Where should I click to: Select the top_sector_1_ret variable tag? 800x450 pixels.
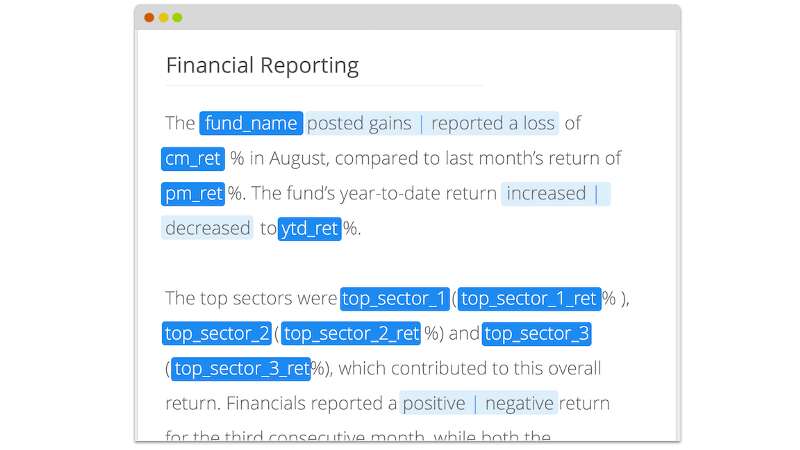(529, 298)
